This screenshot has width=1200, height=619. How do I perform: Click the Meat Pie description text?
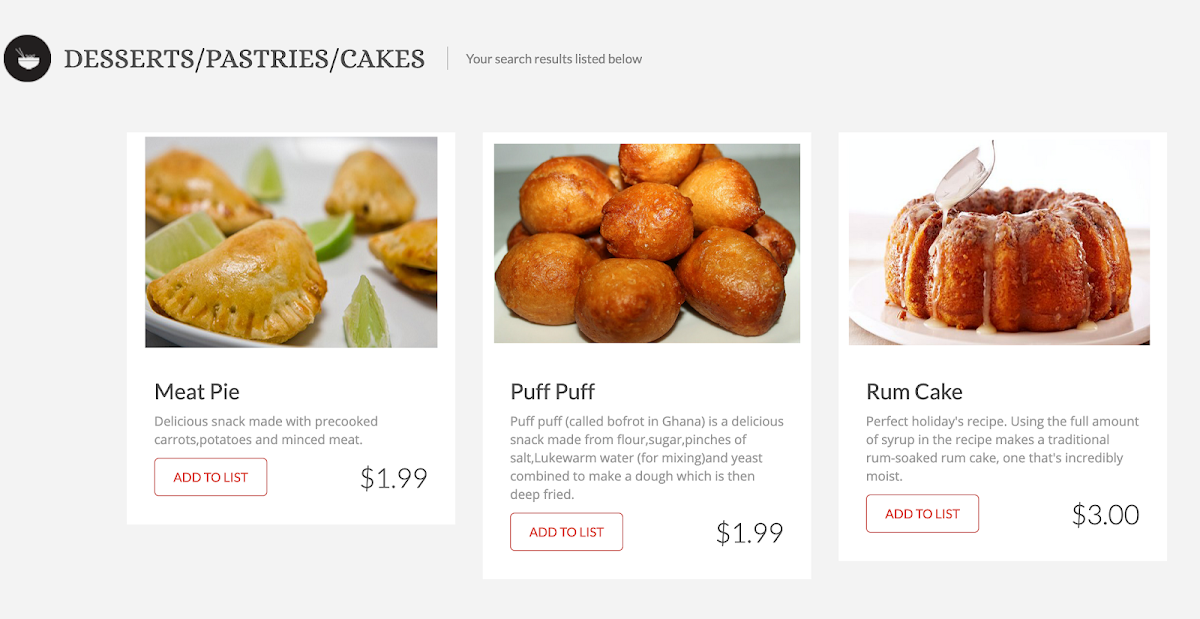tap(266, 430)
